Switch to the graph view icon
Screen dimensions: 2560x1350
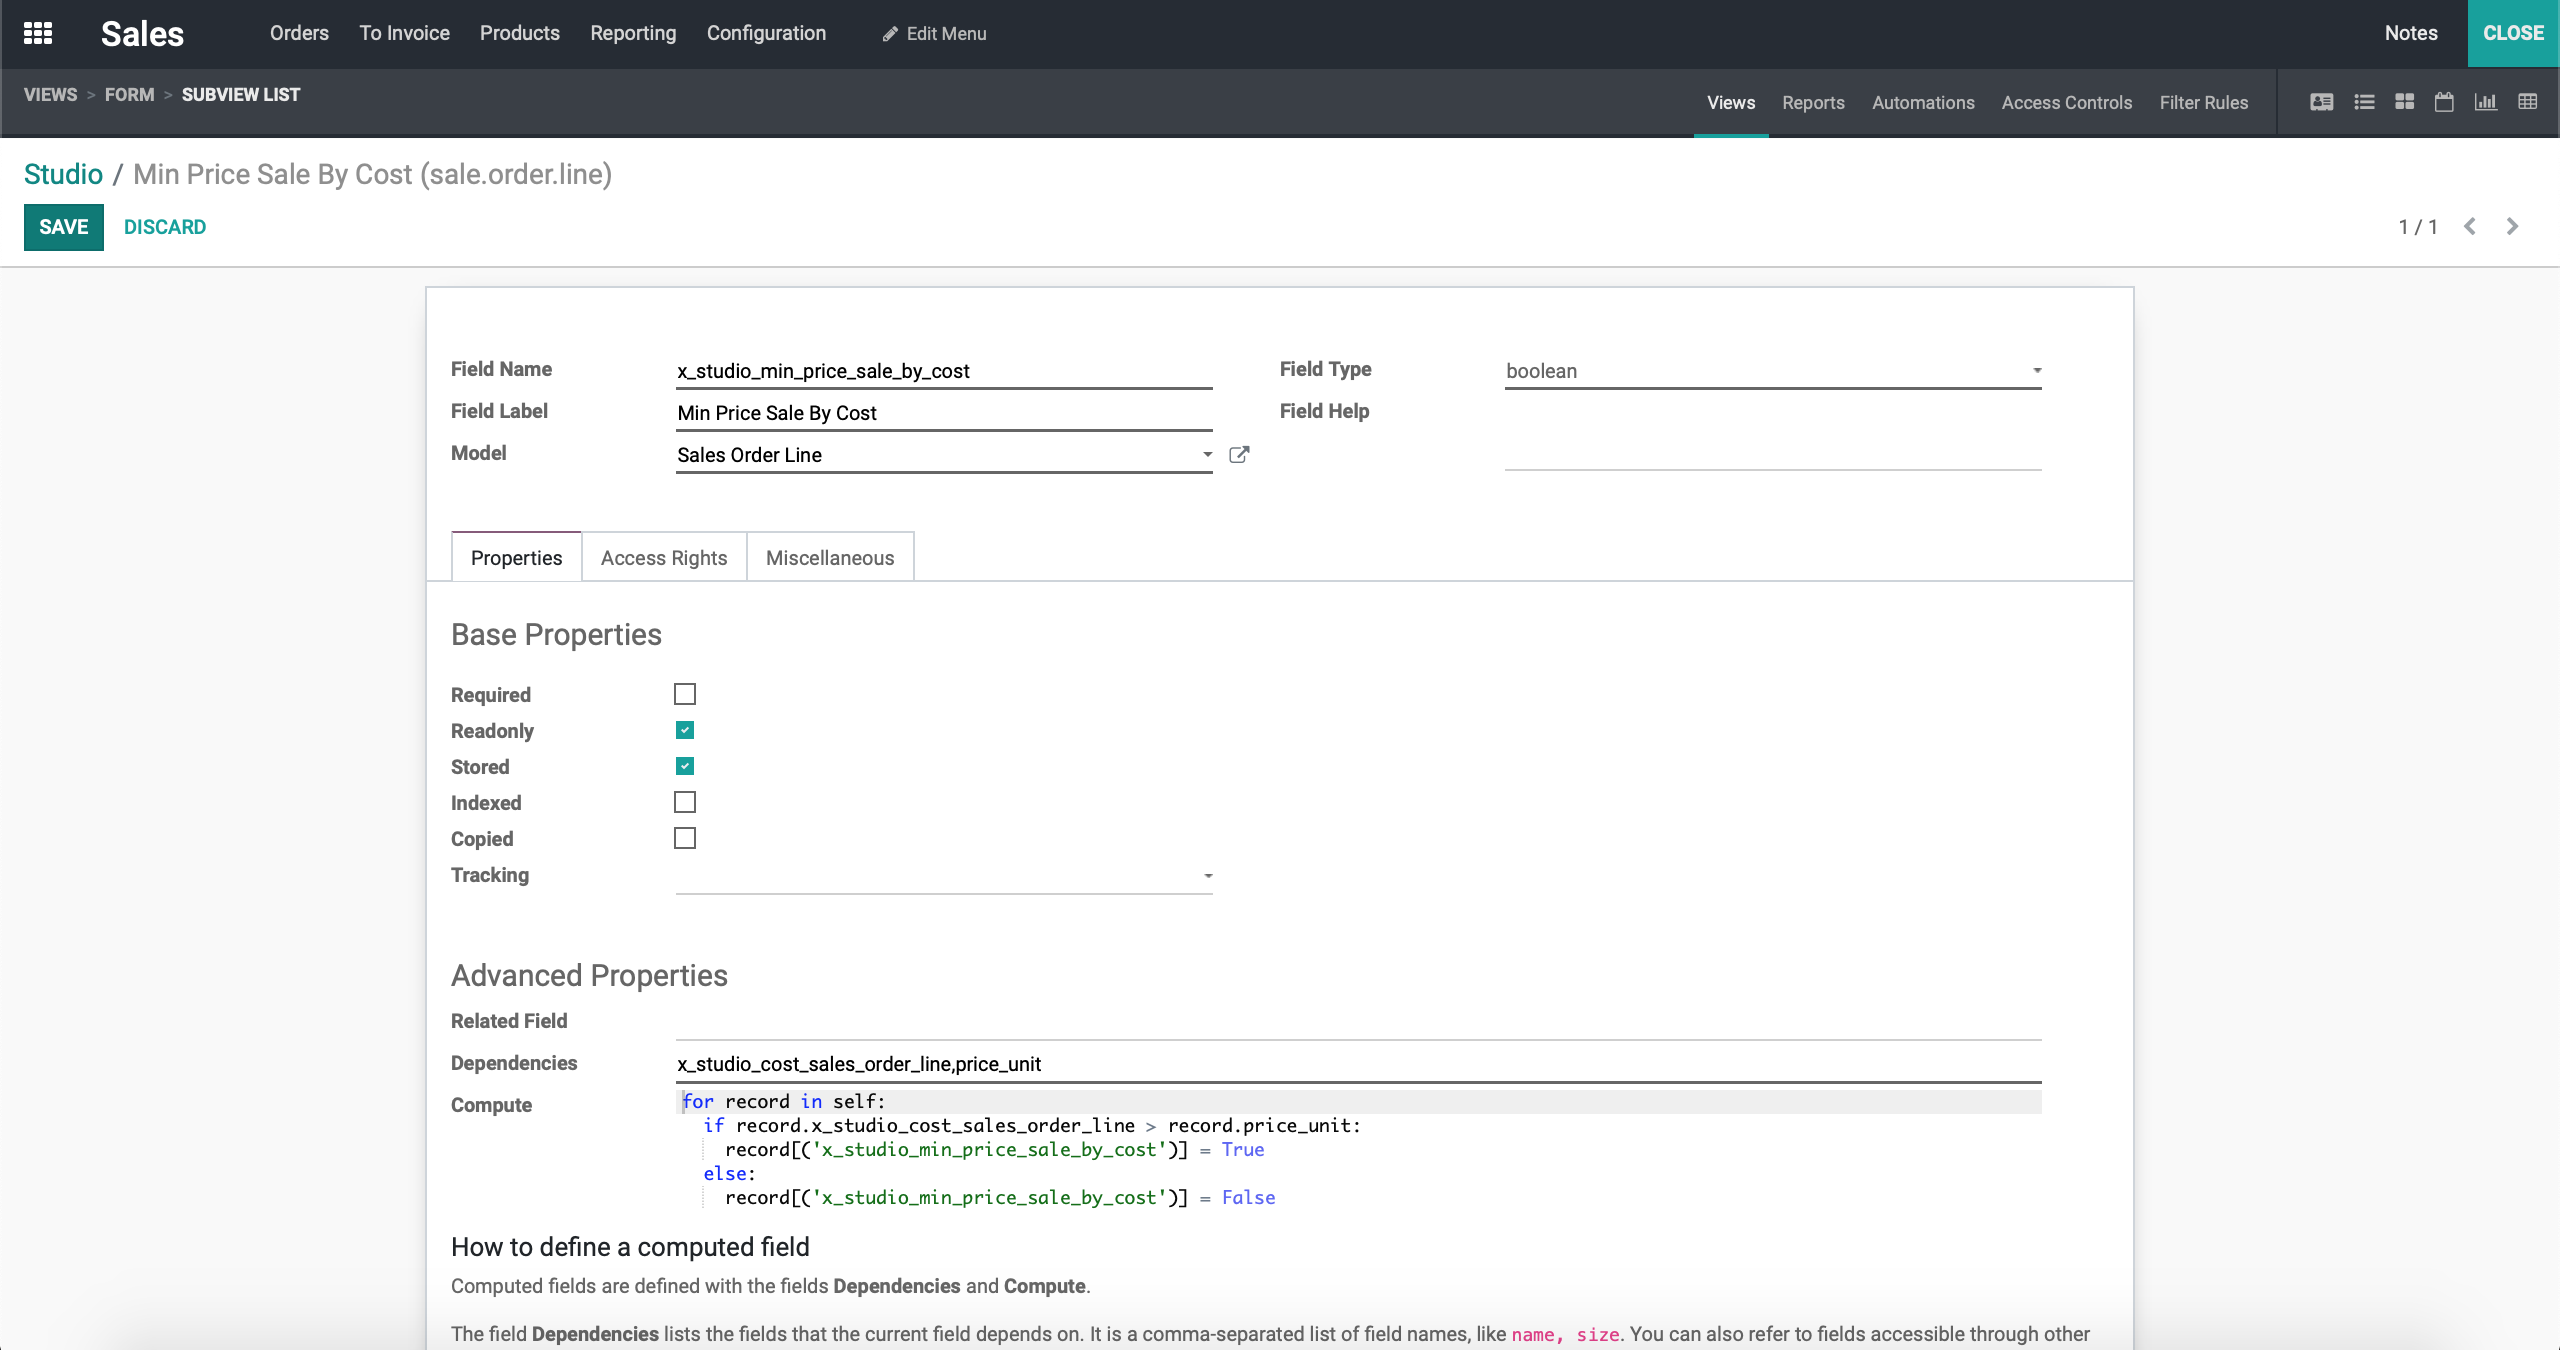(x=2486, y=102)
